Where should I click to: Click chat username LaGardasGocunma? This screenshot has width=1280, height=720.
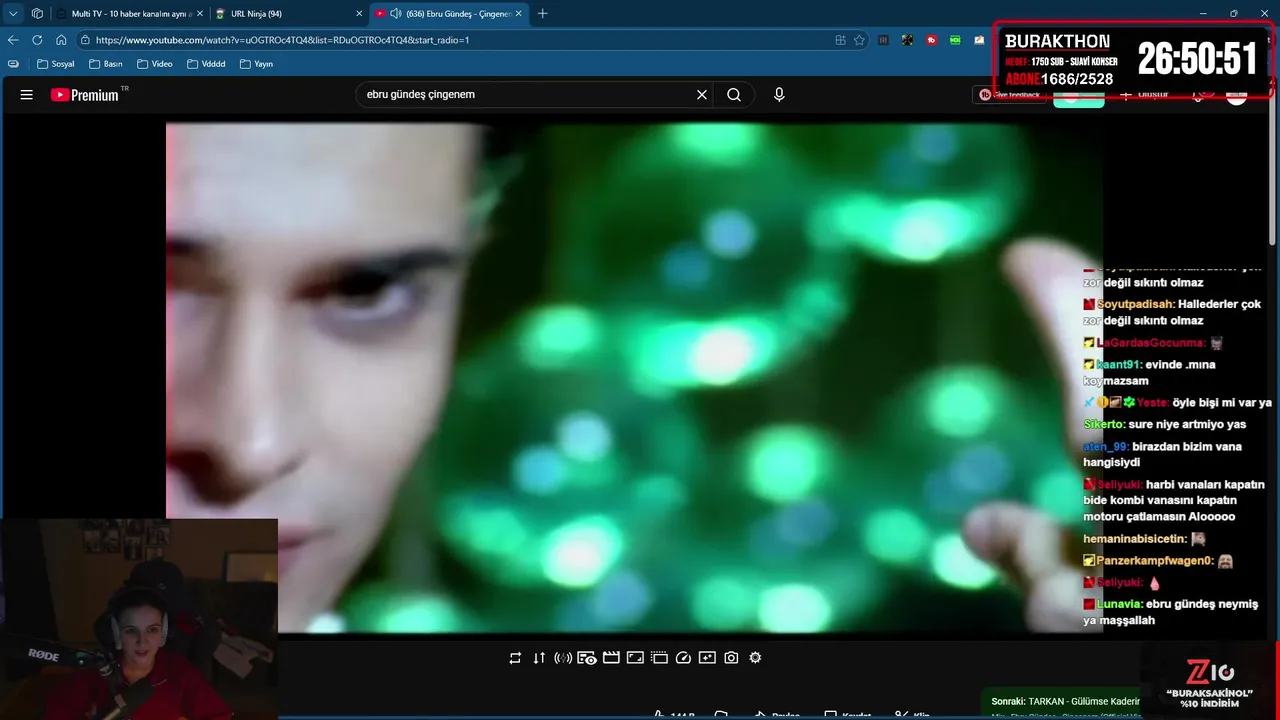coord(1150,342)
